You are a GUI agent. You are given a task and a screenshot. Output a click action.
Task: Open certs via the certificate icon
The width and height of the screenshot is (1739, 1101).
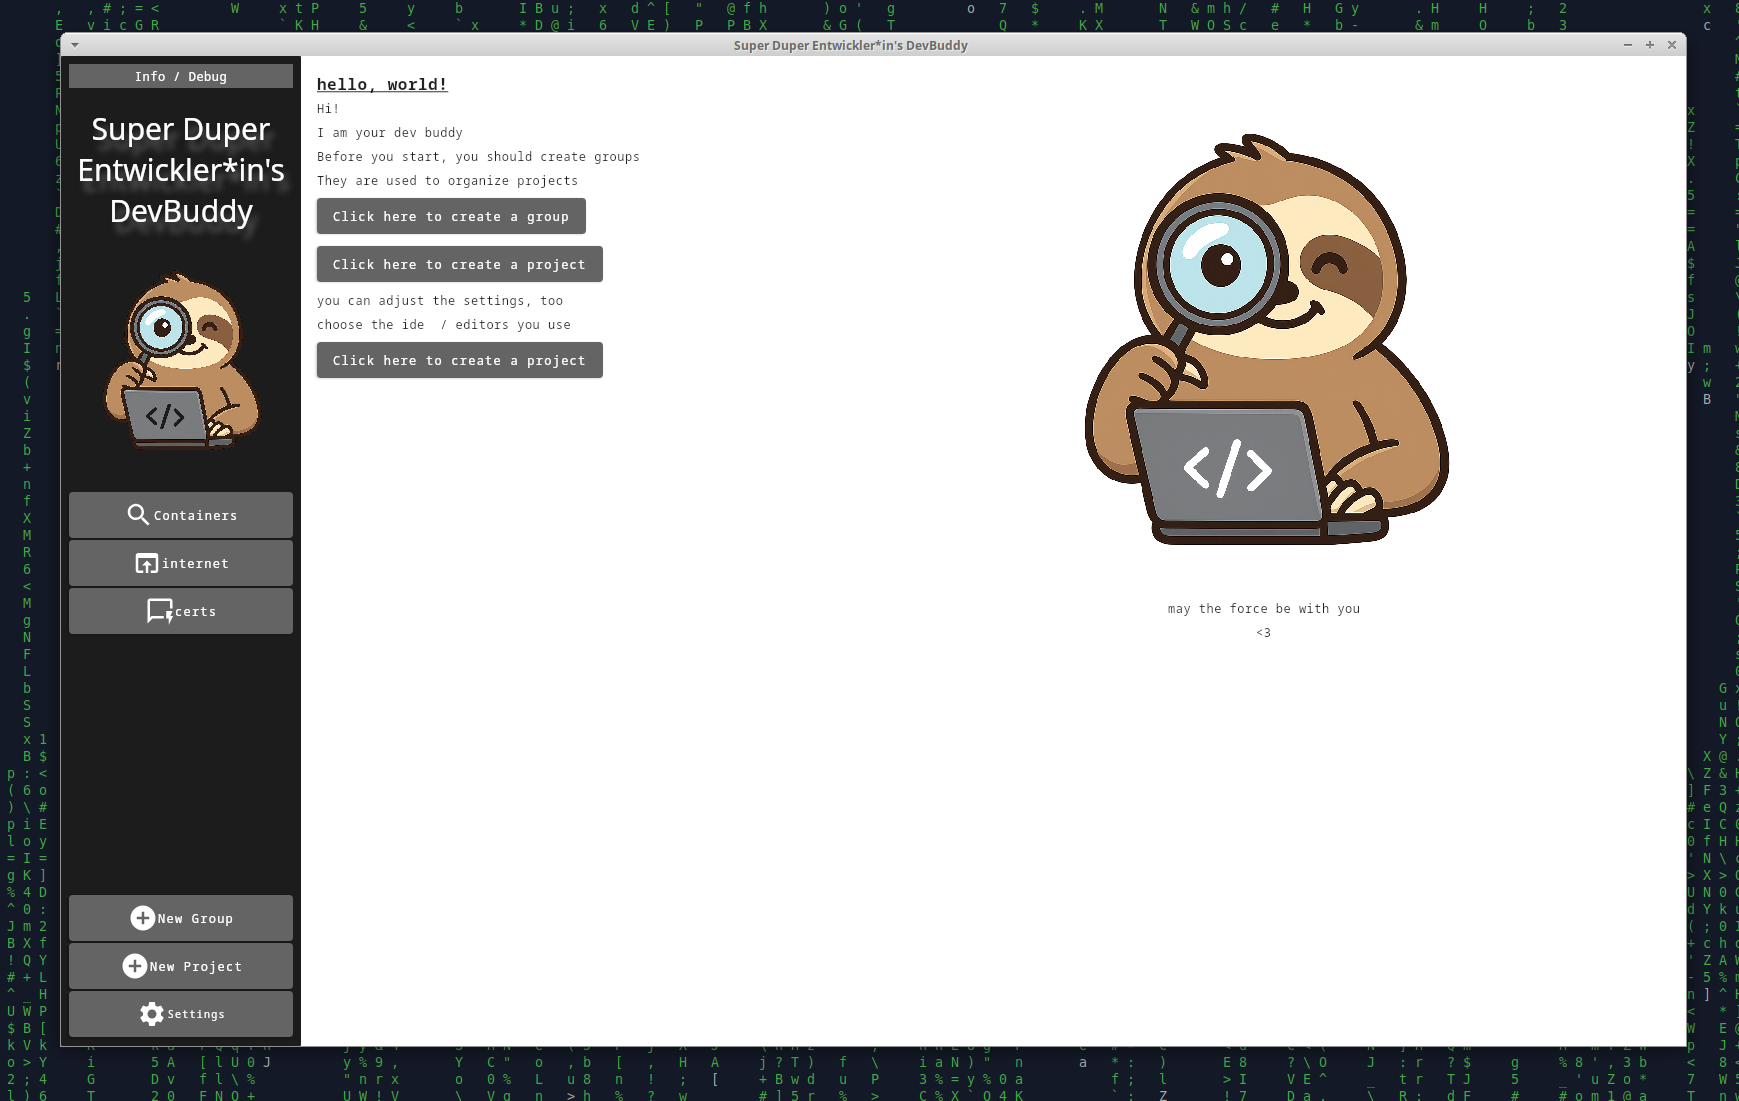pyautogui.click(x=160, y=610)
